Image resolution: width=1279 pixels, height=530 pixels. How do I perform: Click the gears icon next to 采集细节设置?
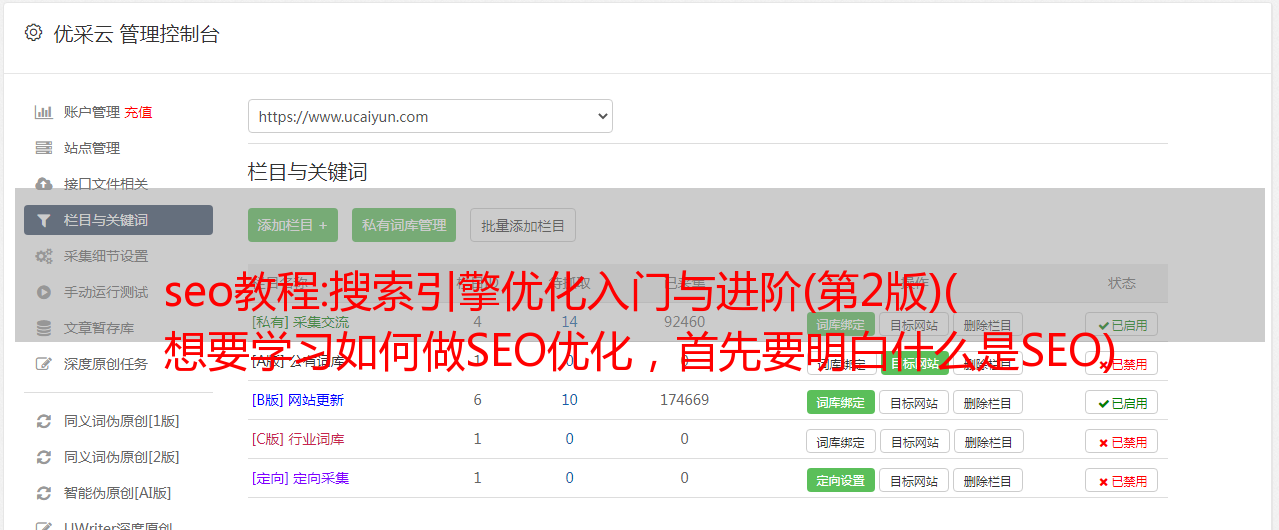pos(44,256)
